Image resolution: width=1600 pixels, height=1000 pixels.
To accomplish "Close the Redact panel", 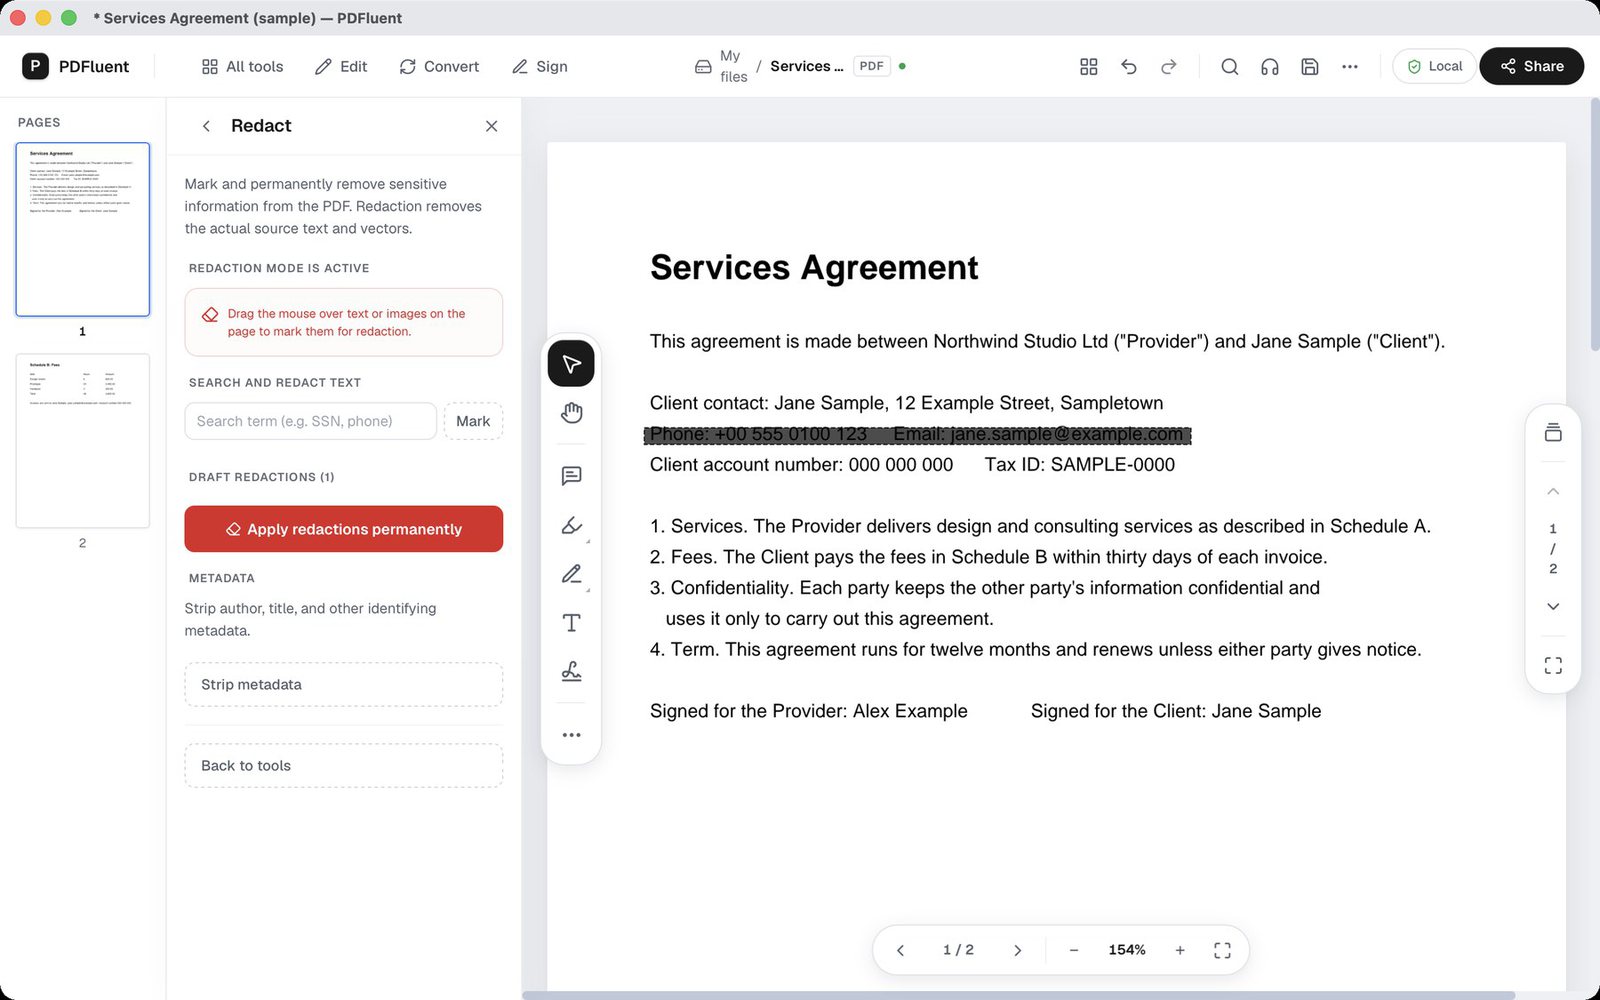I will [x=491, y=126].
